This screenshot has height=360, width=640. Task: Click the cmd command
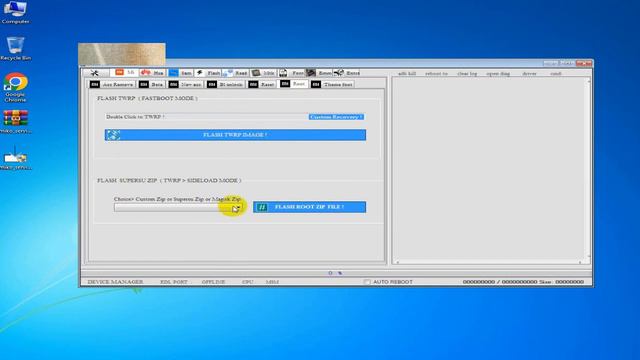pos(556,73)
